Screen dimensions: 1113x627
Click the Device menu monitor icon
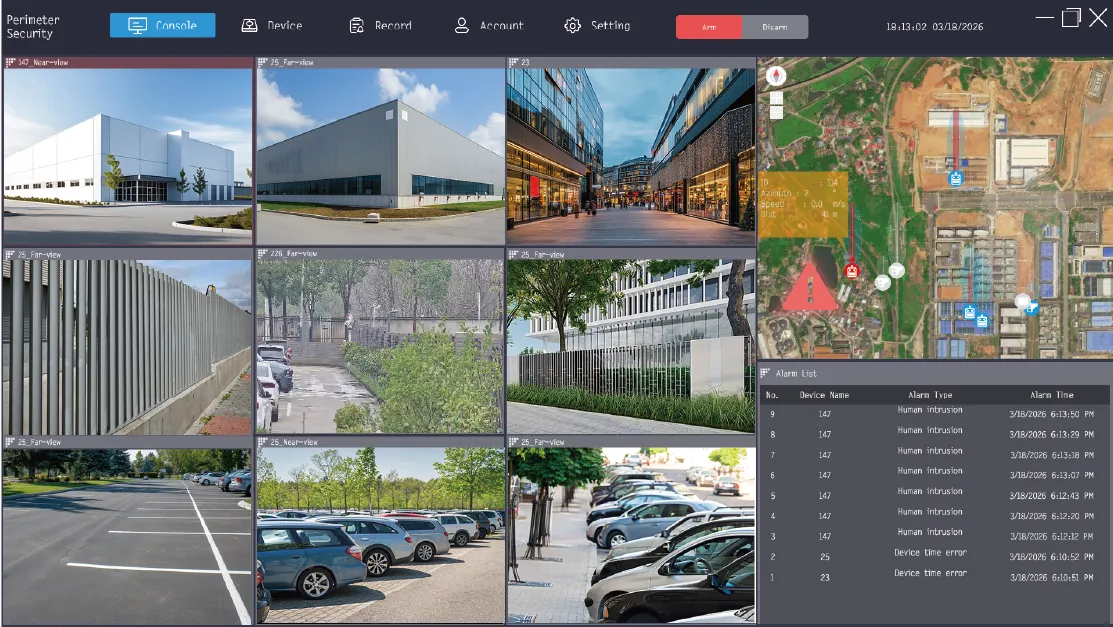(249, 26)
